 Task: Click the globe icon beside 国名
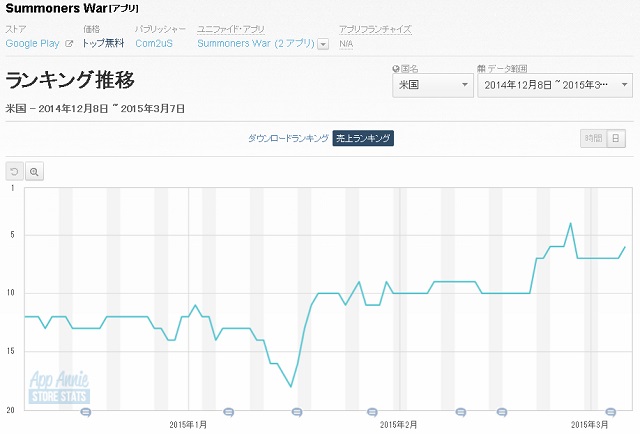pyautogui.click(x=396, y=69)
